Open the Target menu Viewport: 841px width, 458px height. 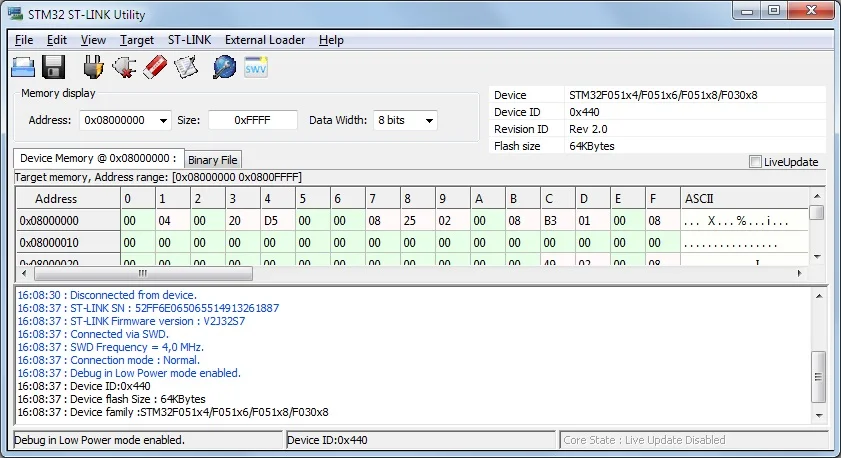137,40
